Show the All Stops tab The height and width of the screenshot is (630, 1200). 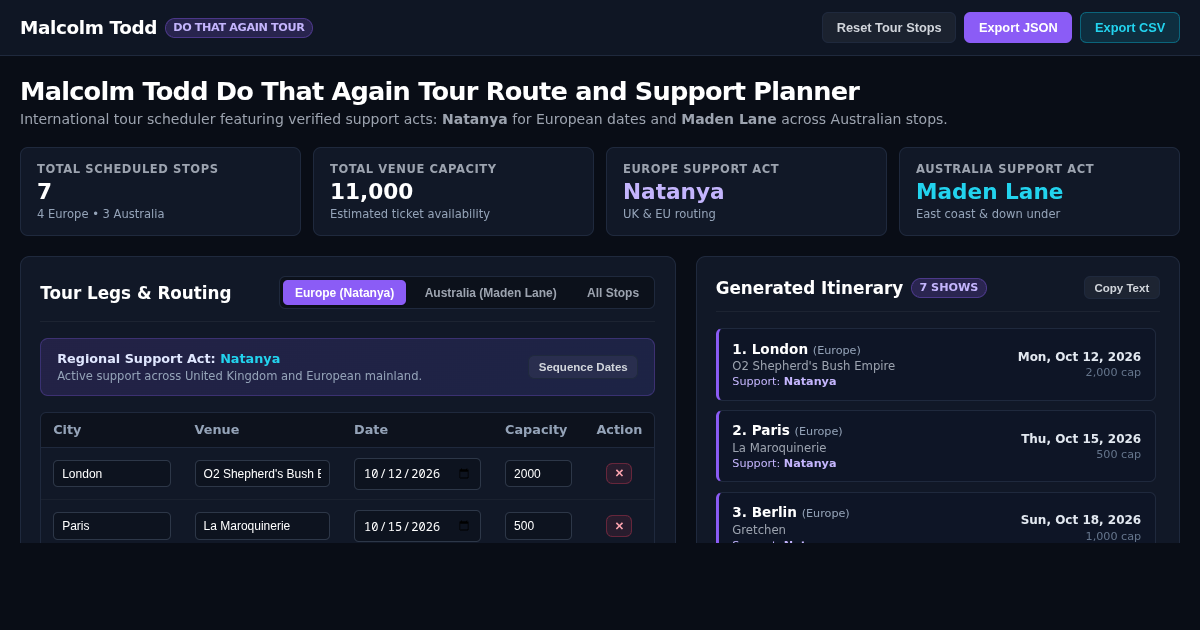tap(613, 293)
